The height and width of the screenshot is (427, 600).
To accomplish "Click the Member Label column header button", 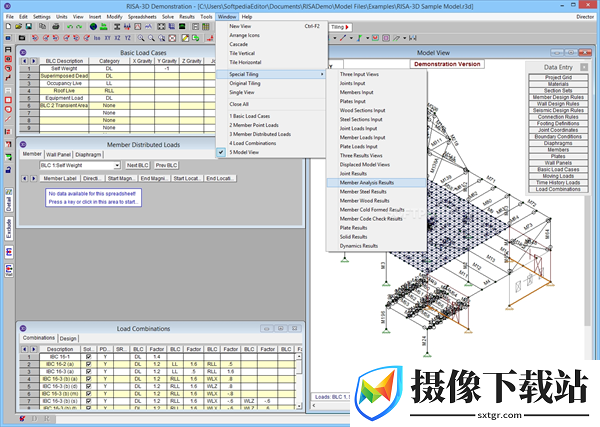I will coord(60,179).
